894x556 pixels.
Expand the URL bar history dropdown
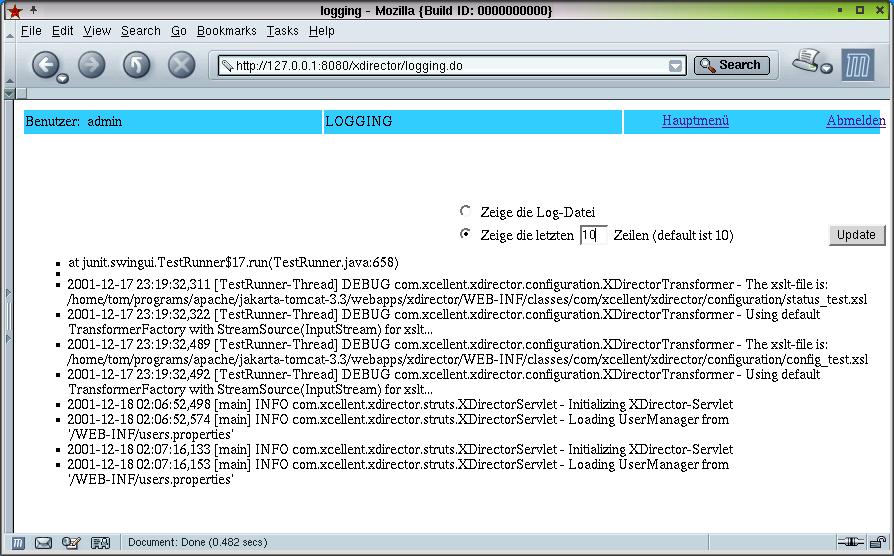pyautogui.click(x=677, y=66)
